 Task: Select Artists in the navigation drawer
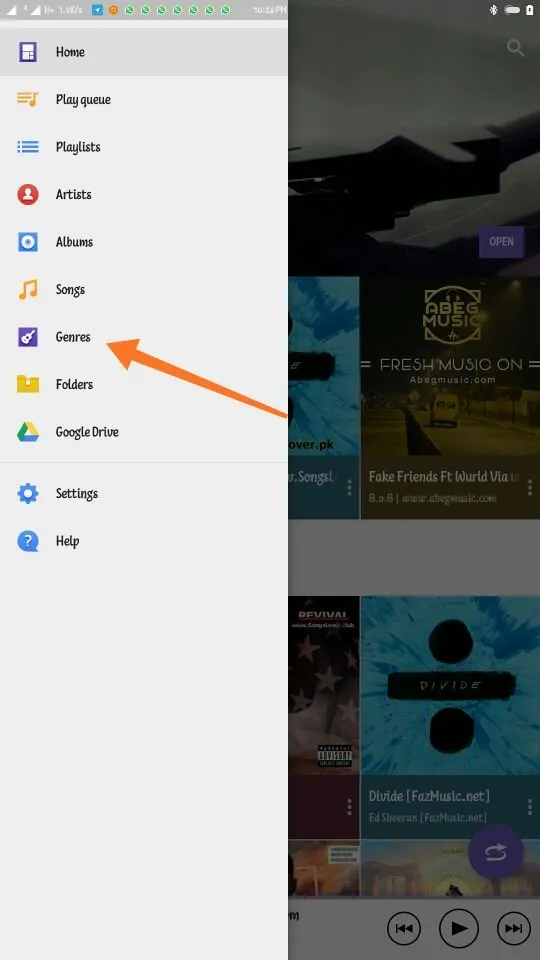(x=144, y=194)
